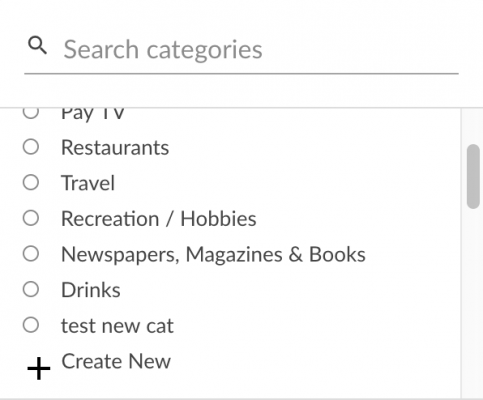Click the Travel category label
This screenshot has width=483, height=400.
pos(88,183)
